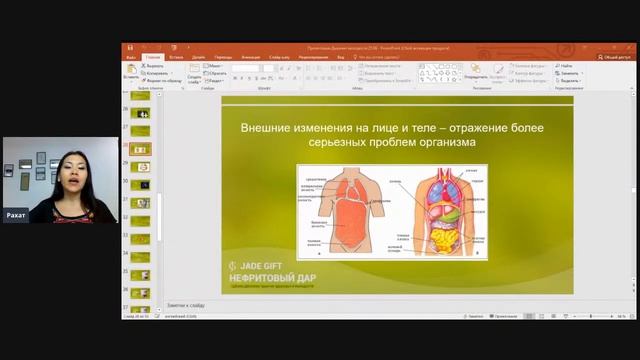This screenshot has width=640, height=360.
Task: Select slide 34 thumbnail
Action: click(x=140, y=257)
